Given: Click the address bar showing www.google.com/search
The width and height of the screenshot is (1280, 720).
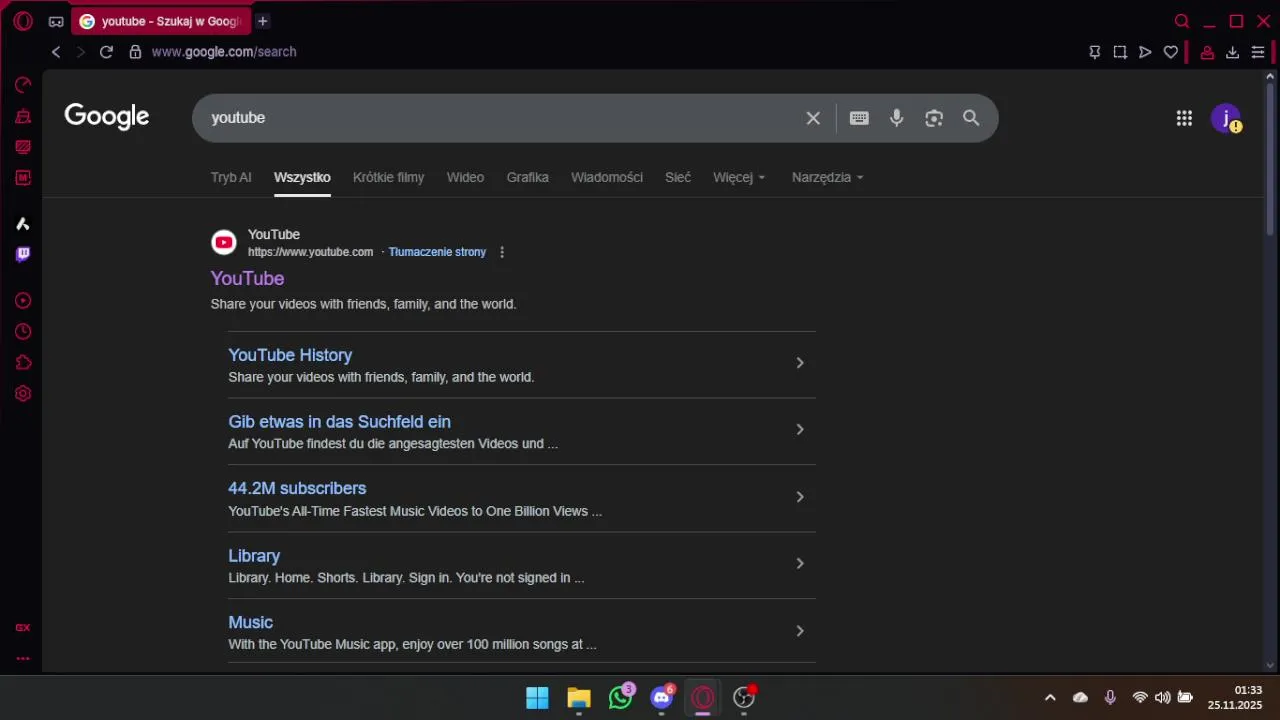Looking at the screenshot, I should tap(224, 52).
